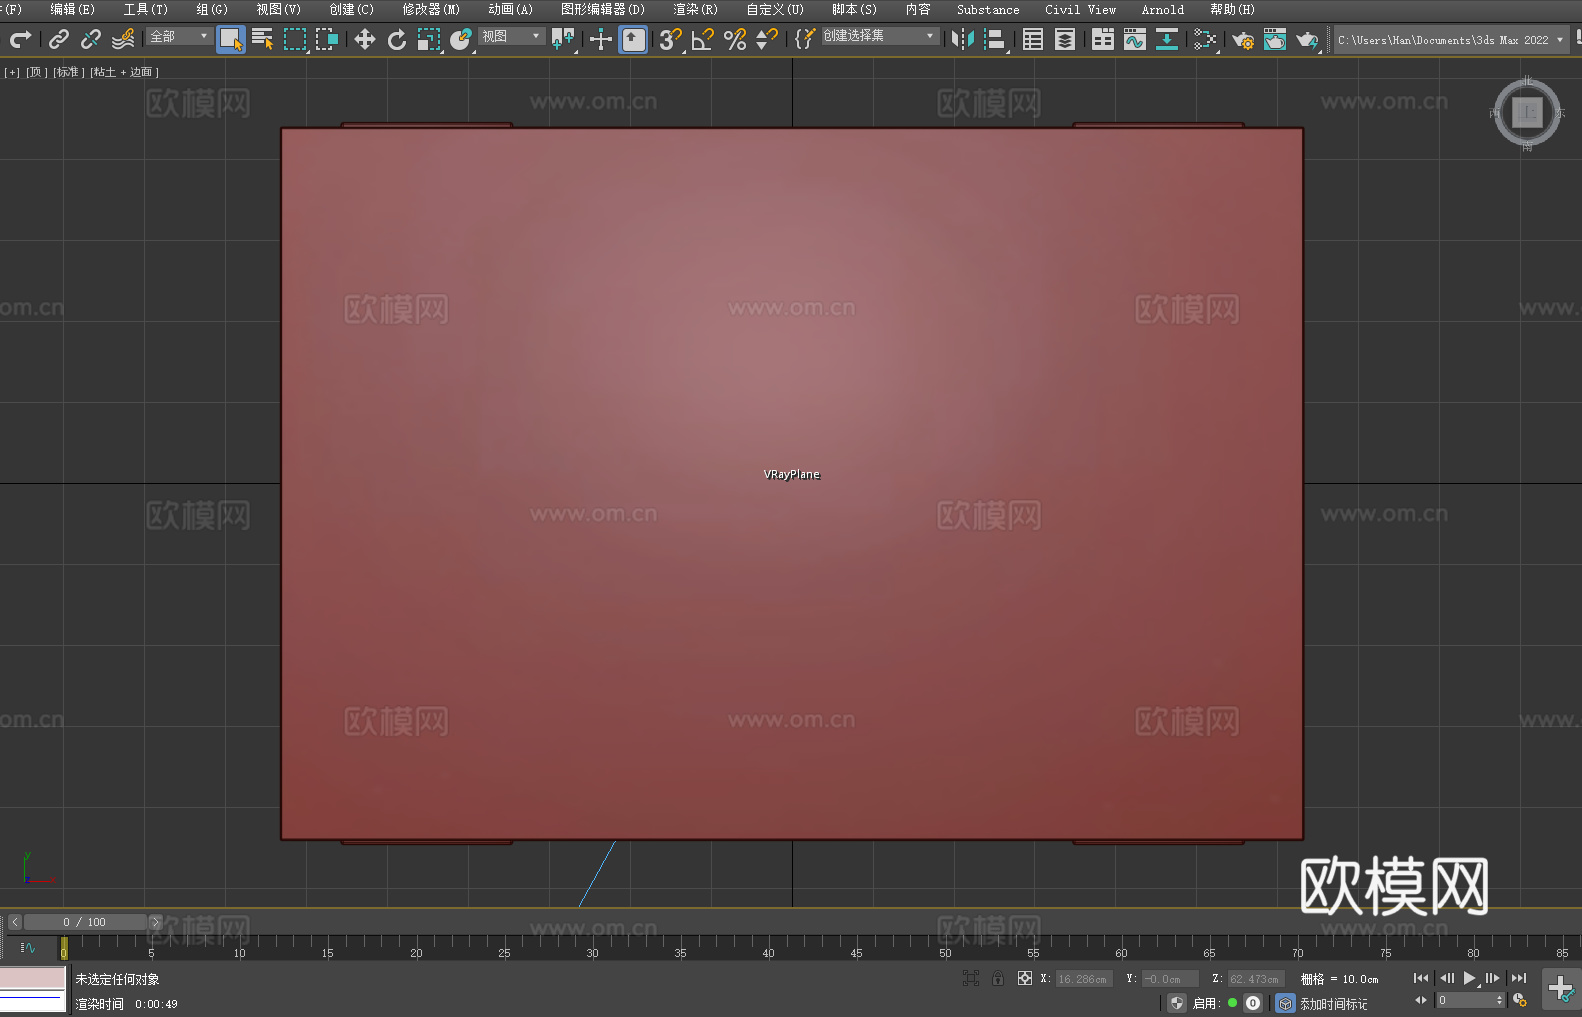
Task: Go to the start frame
Action: [x=1420, y=978]
